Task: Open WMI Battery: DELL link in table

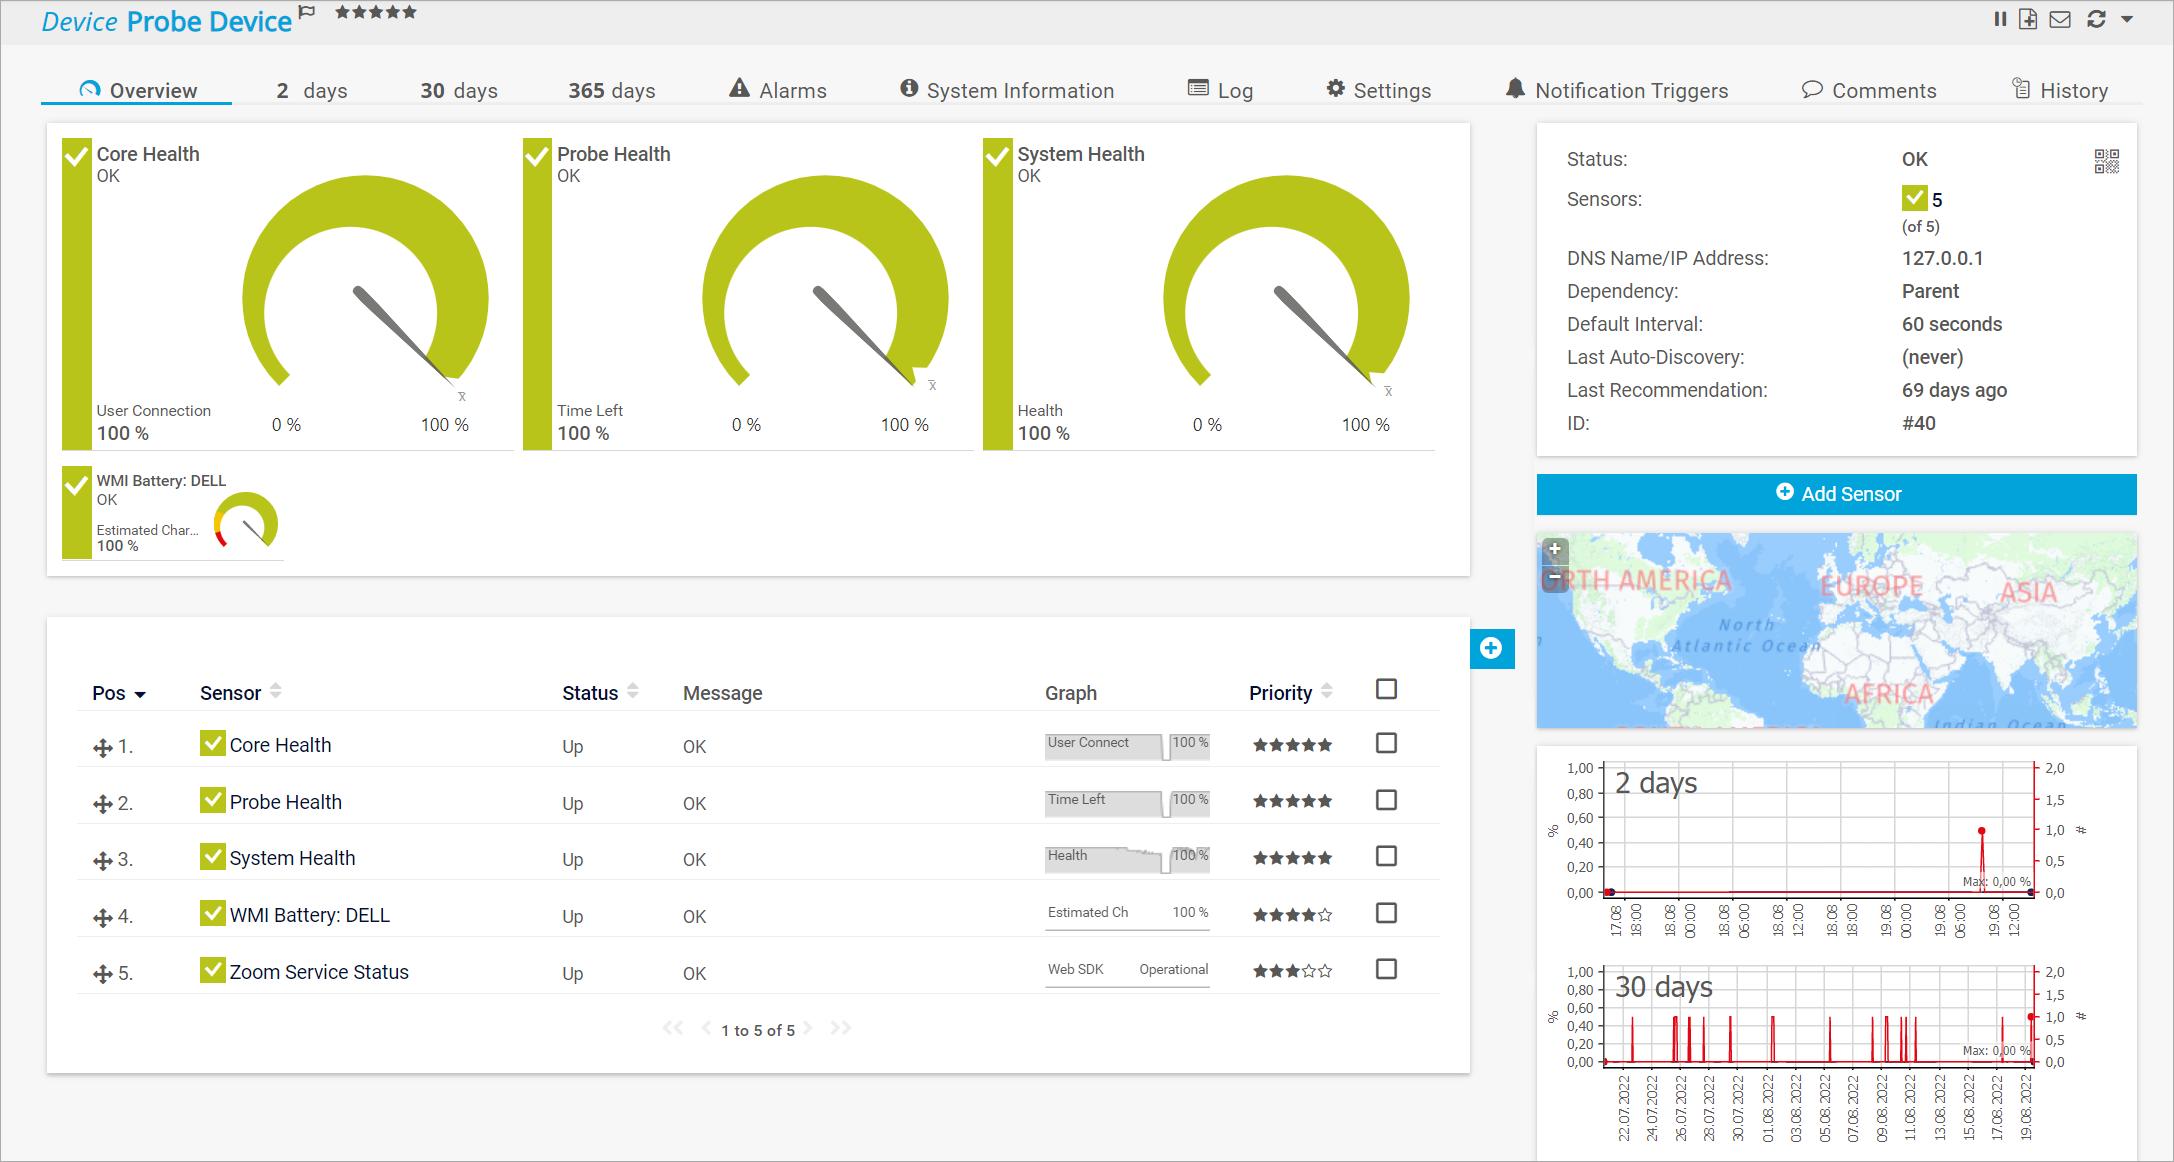Action: pyautogui.click(x=310, y=915)
